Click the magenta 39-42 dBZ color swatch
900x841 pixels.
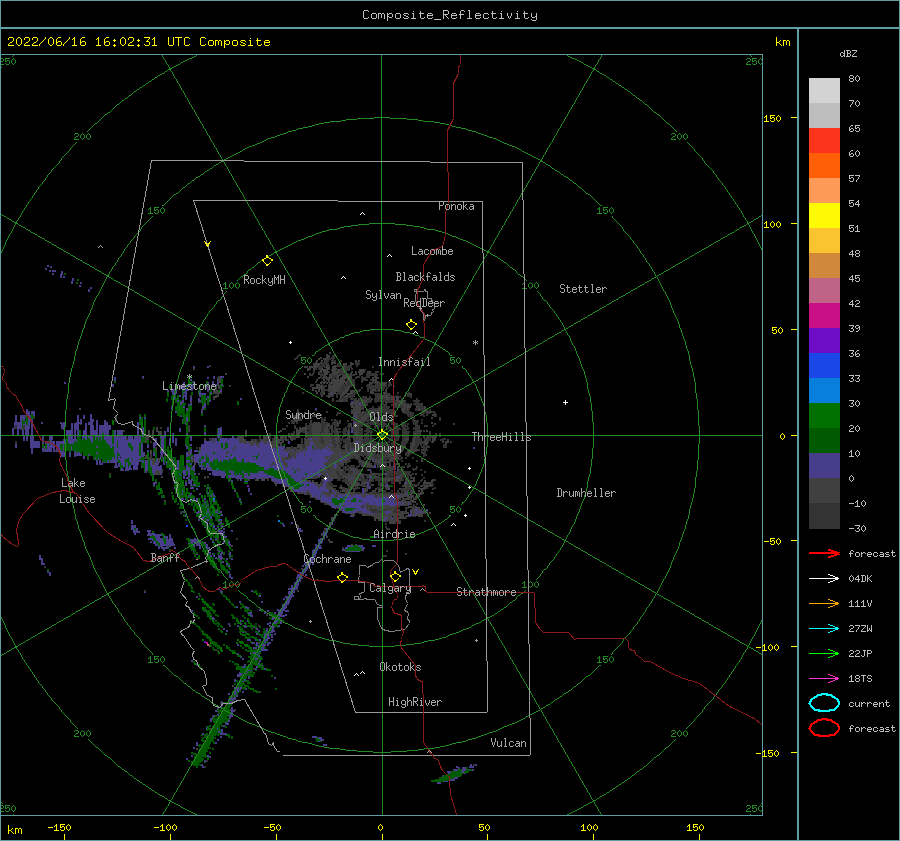point(824,315)
